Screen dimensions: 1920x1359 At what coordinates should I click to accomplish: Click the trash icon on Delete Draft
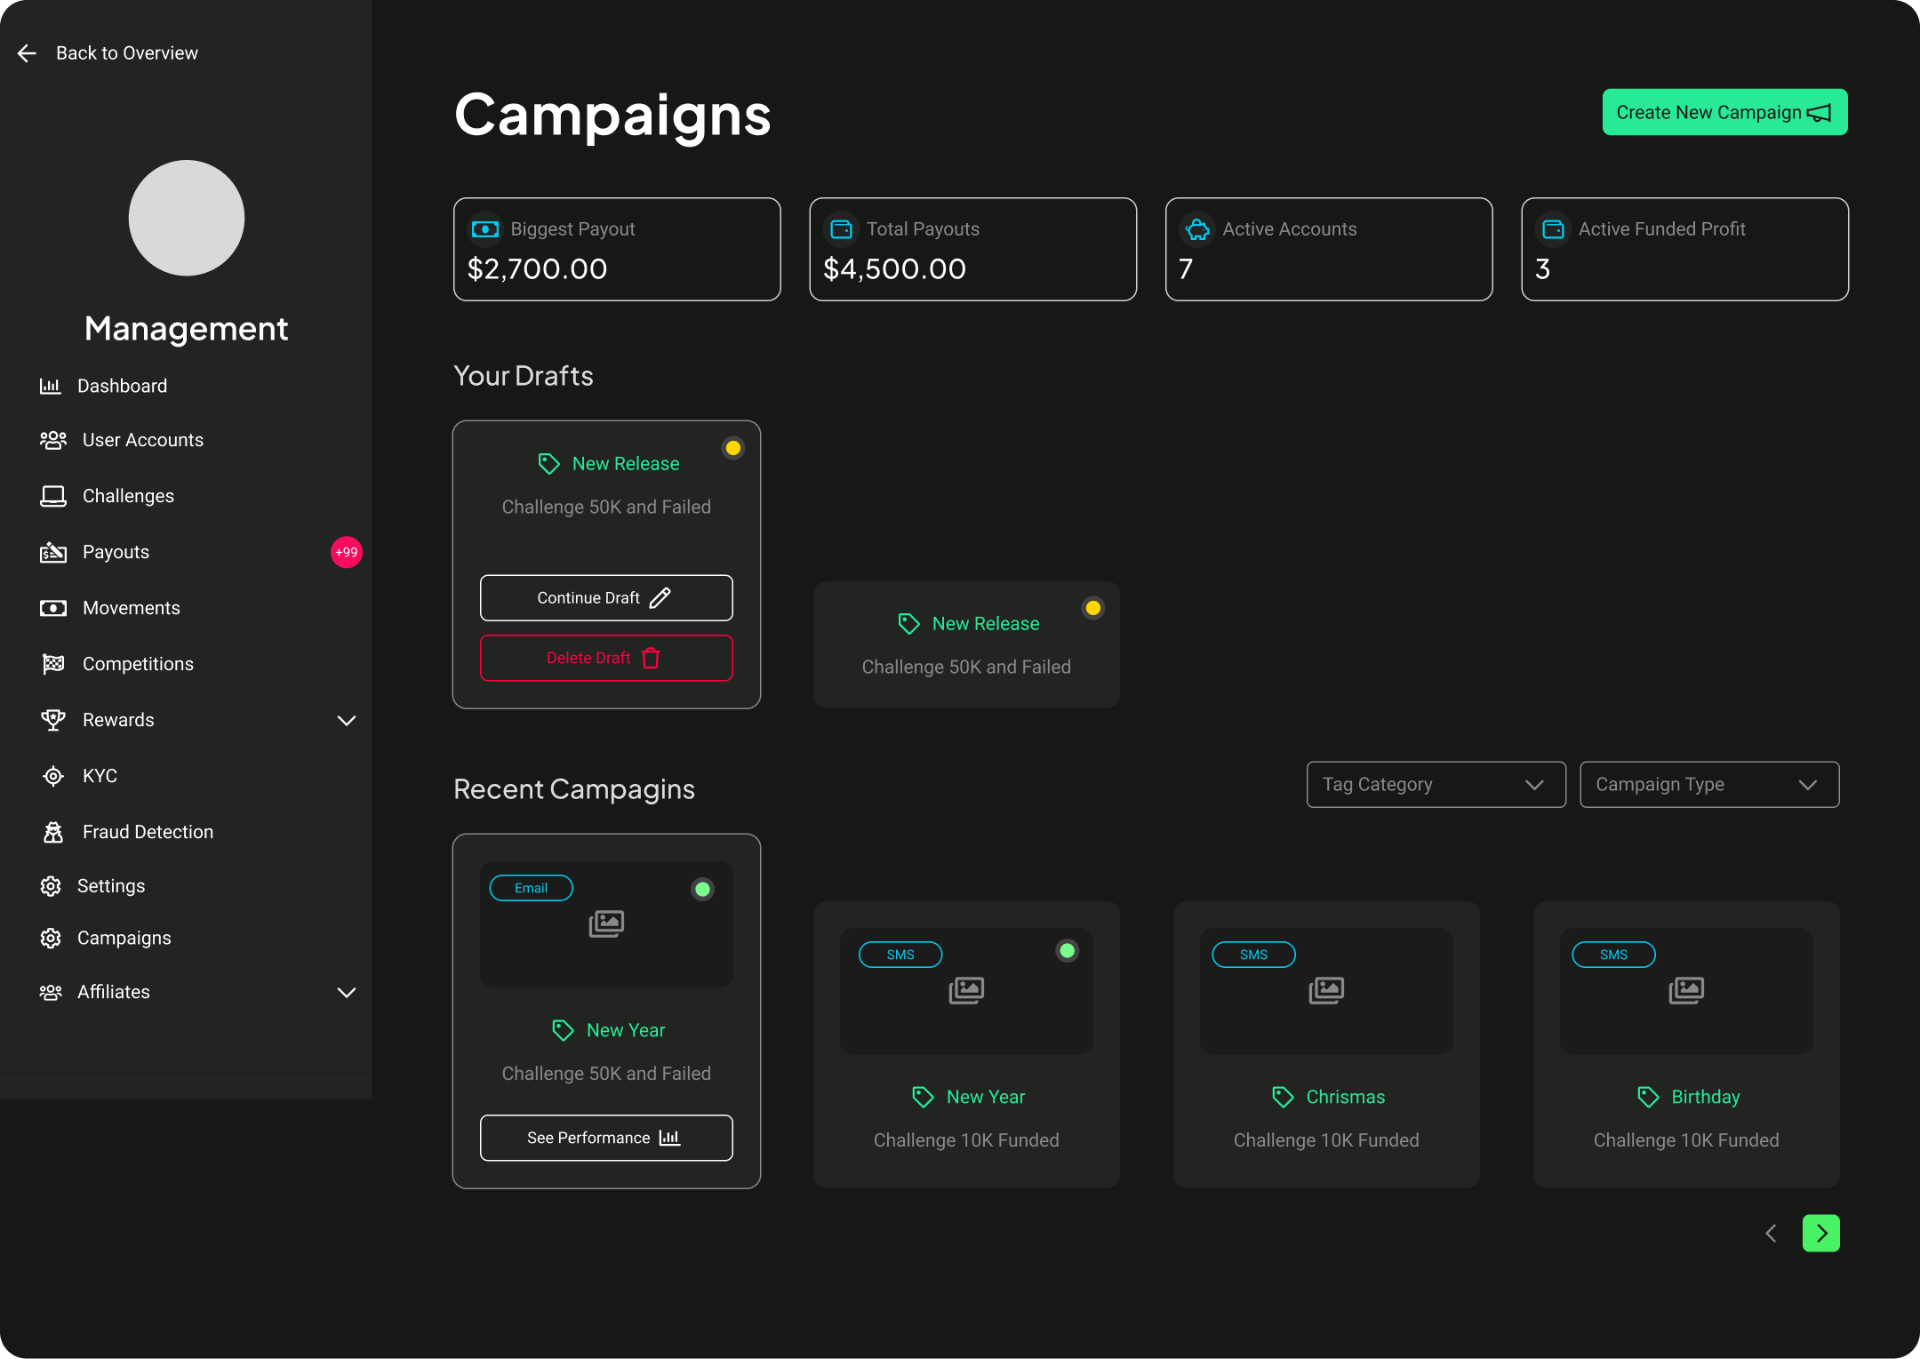[x=651, y=658]
